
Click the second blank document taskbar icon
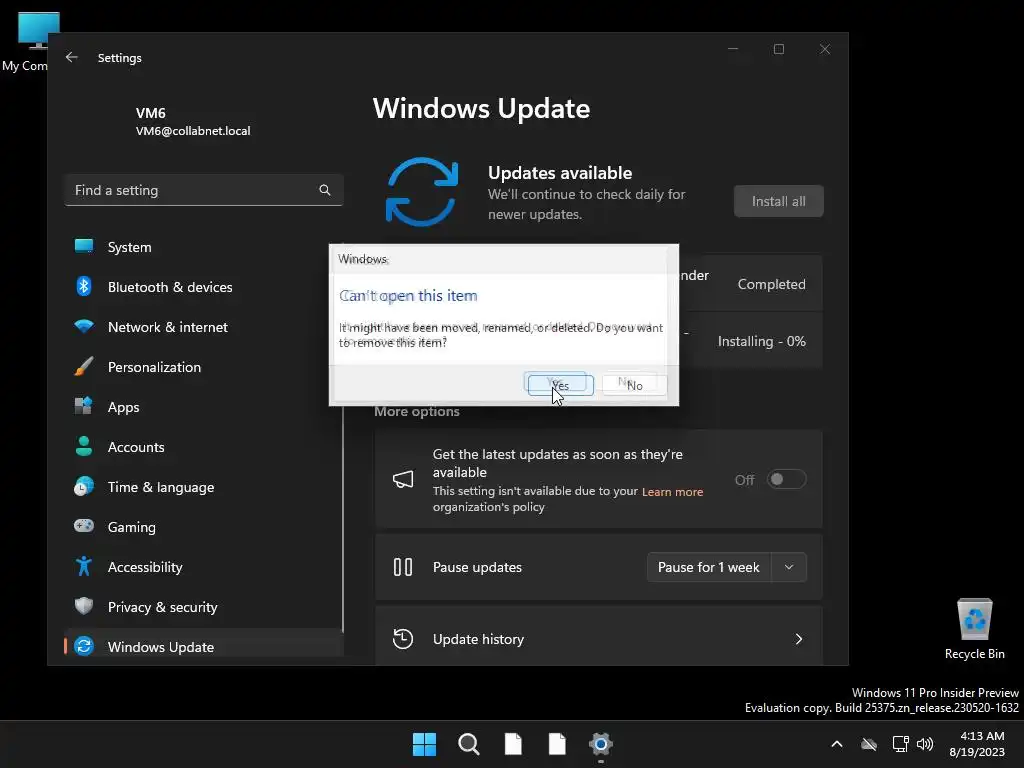557,744
